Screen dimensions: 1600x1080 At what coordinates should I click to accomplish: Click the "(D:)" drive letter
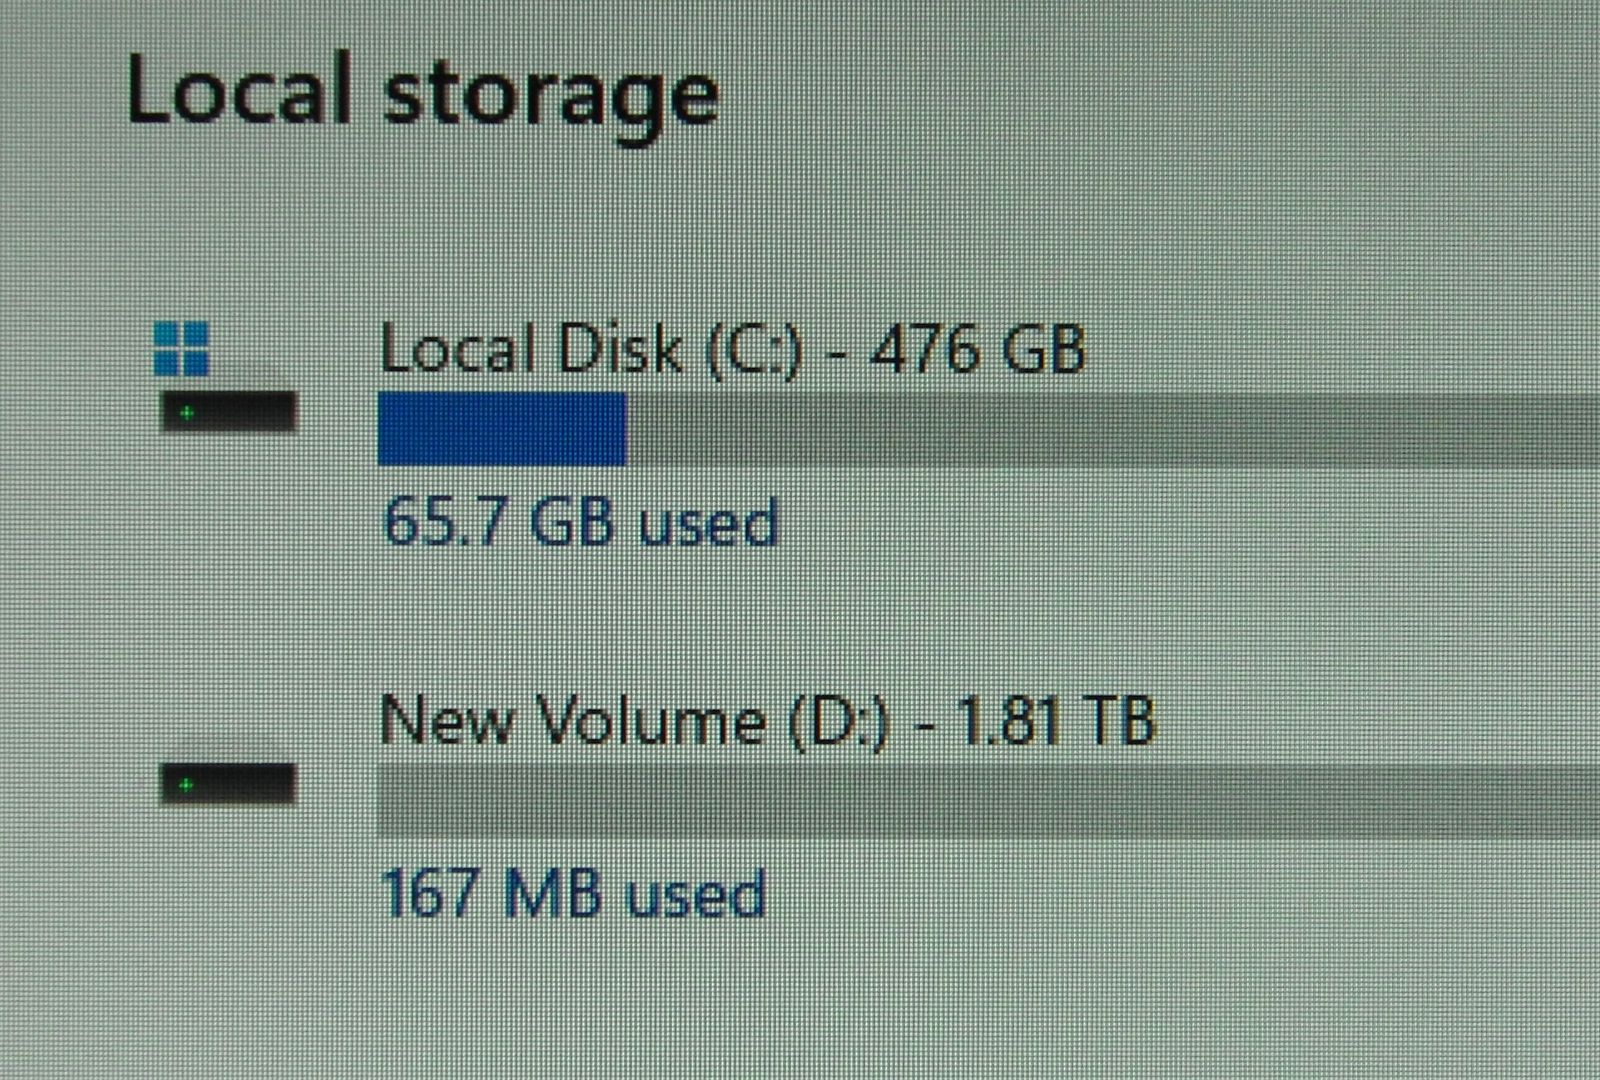coord(838,721)
